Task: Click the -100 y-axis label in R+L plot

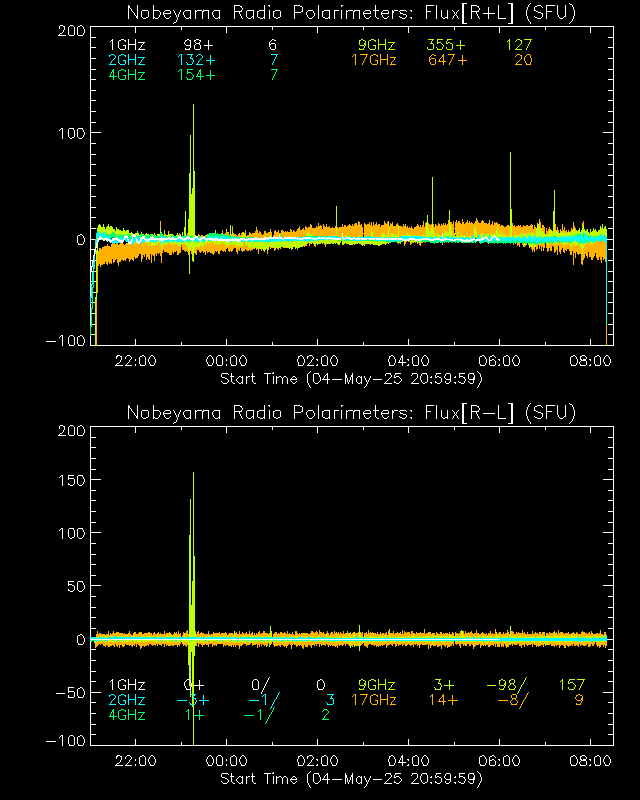Action: pos(66,340)
